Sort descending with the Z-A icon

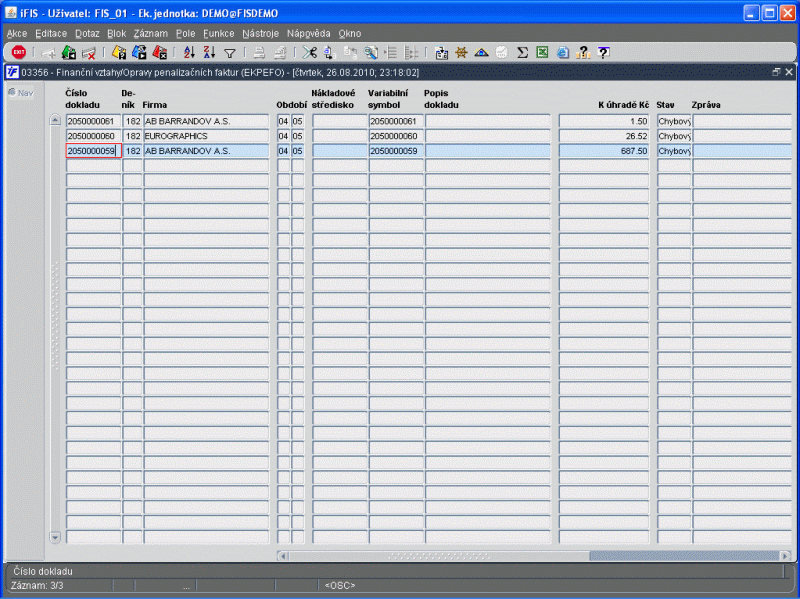click(x=209, y=52)
